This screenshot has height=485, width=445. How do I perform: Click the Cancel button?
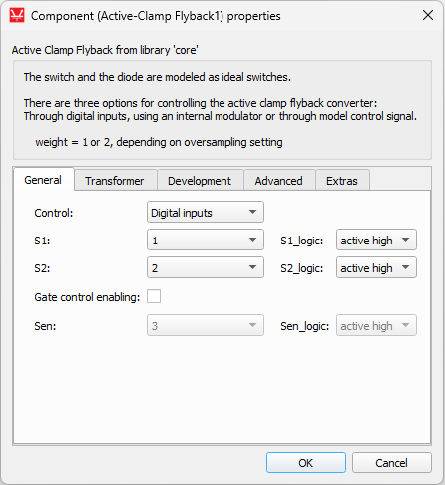click(x=392, y=463)
